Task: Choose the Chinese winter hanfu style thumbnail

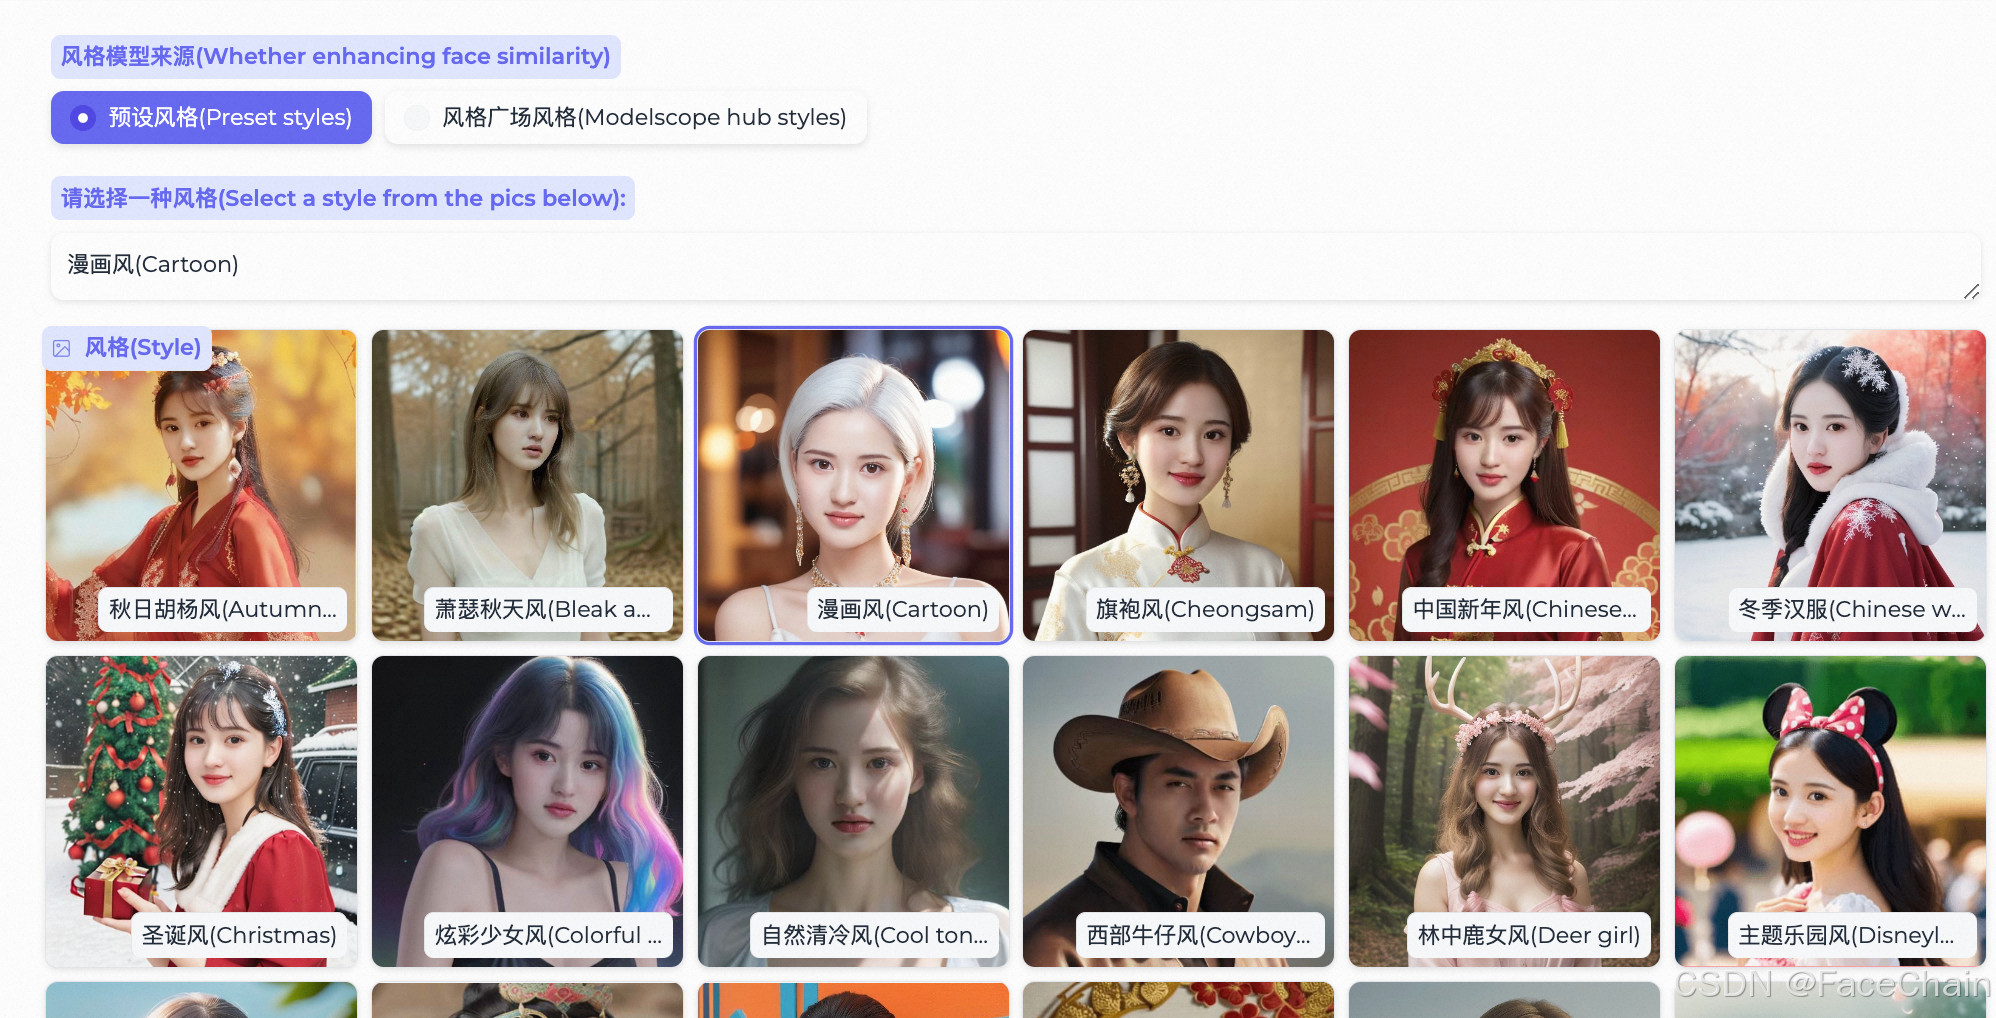Action: (x=1830, y=485)
